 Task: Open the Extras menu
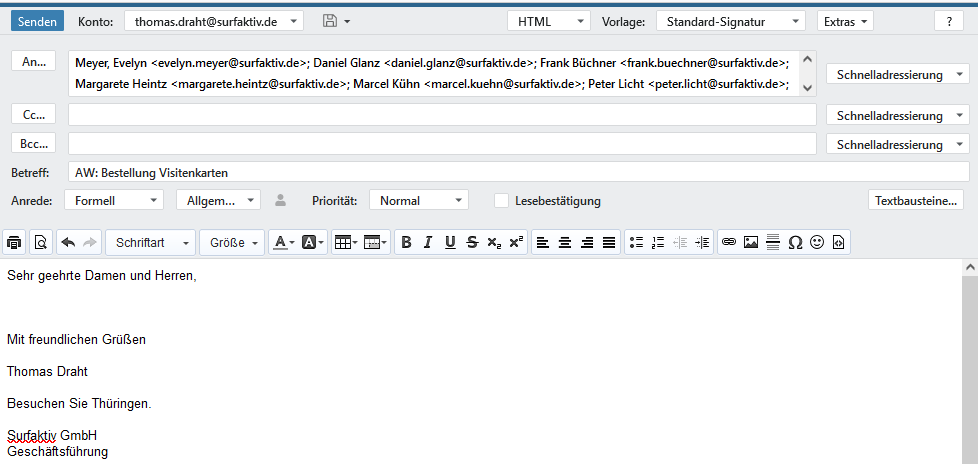coord(845,21)
